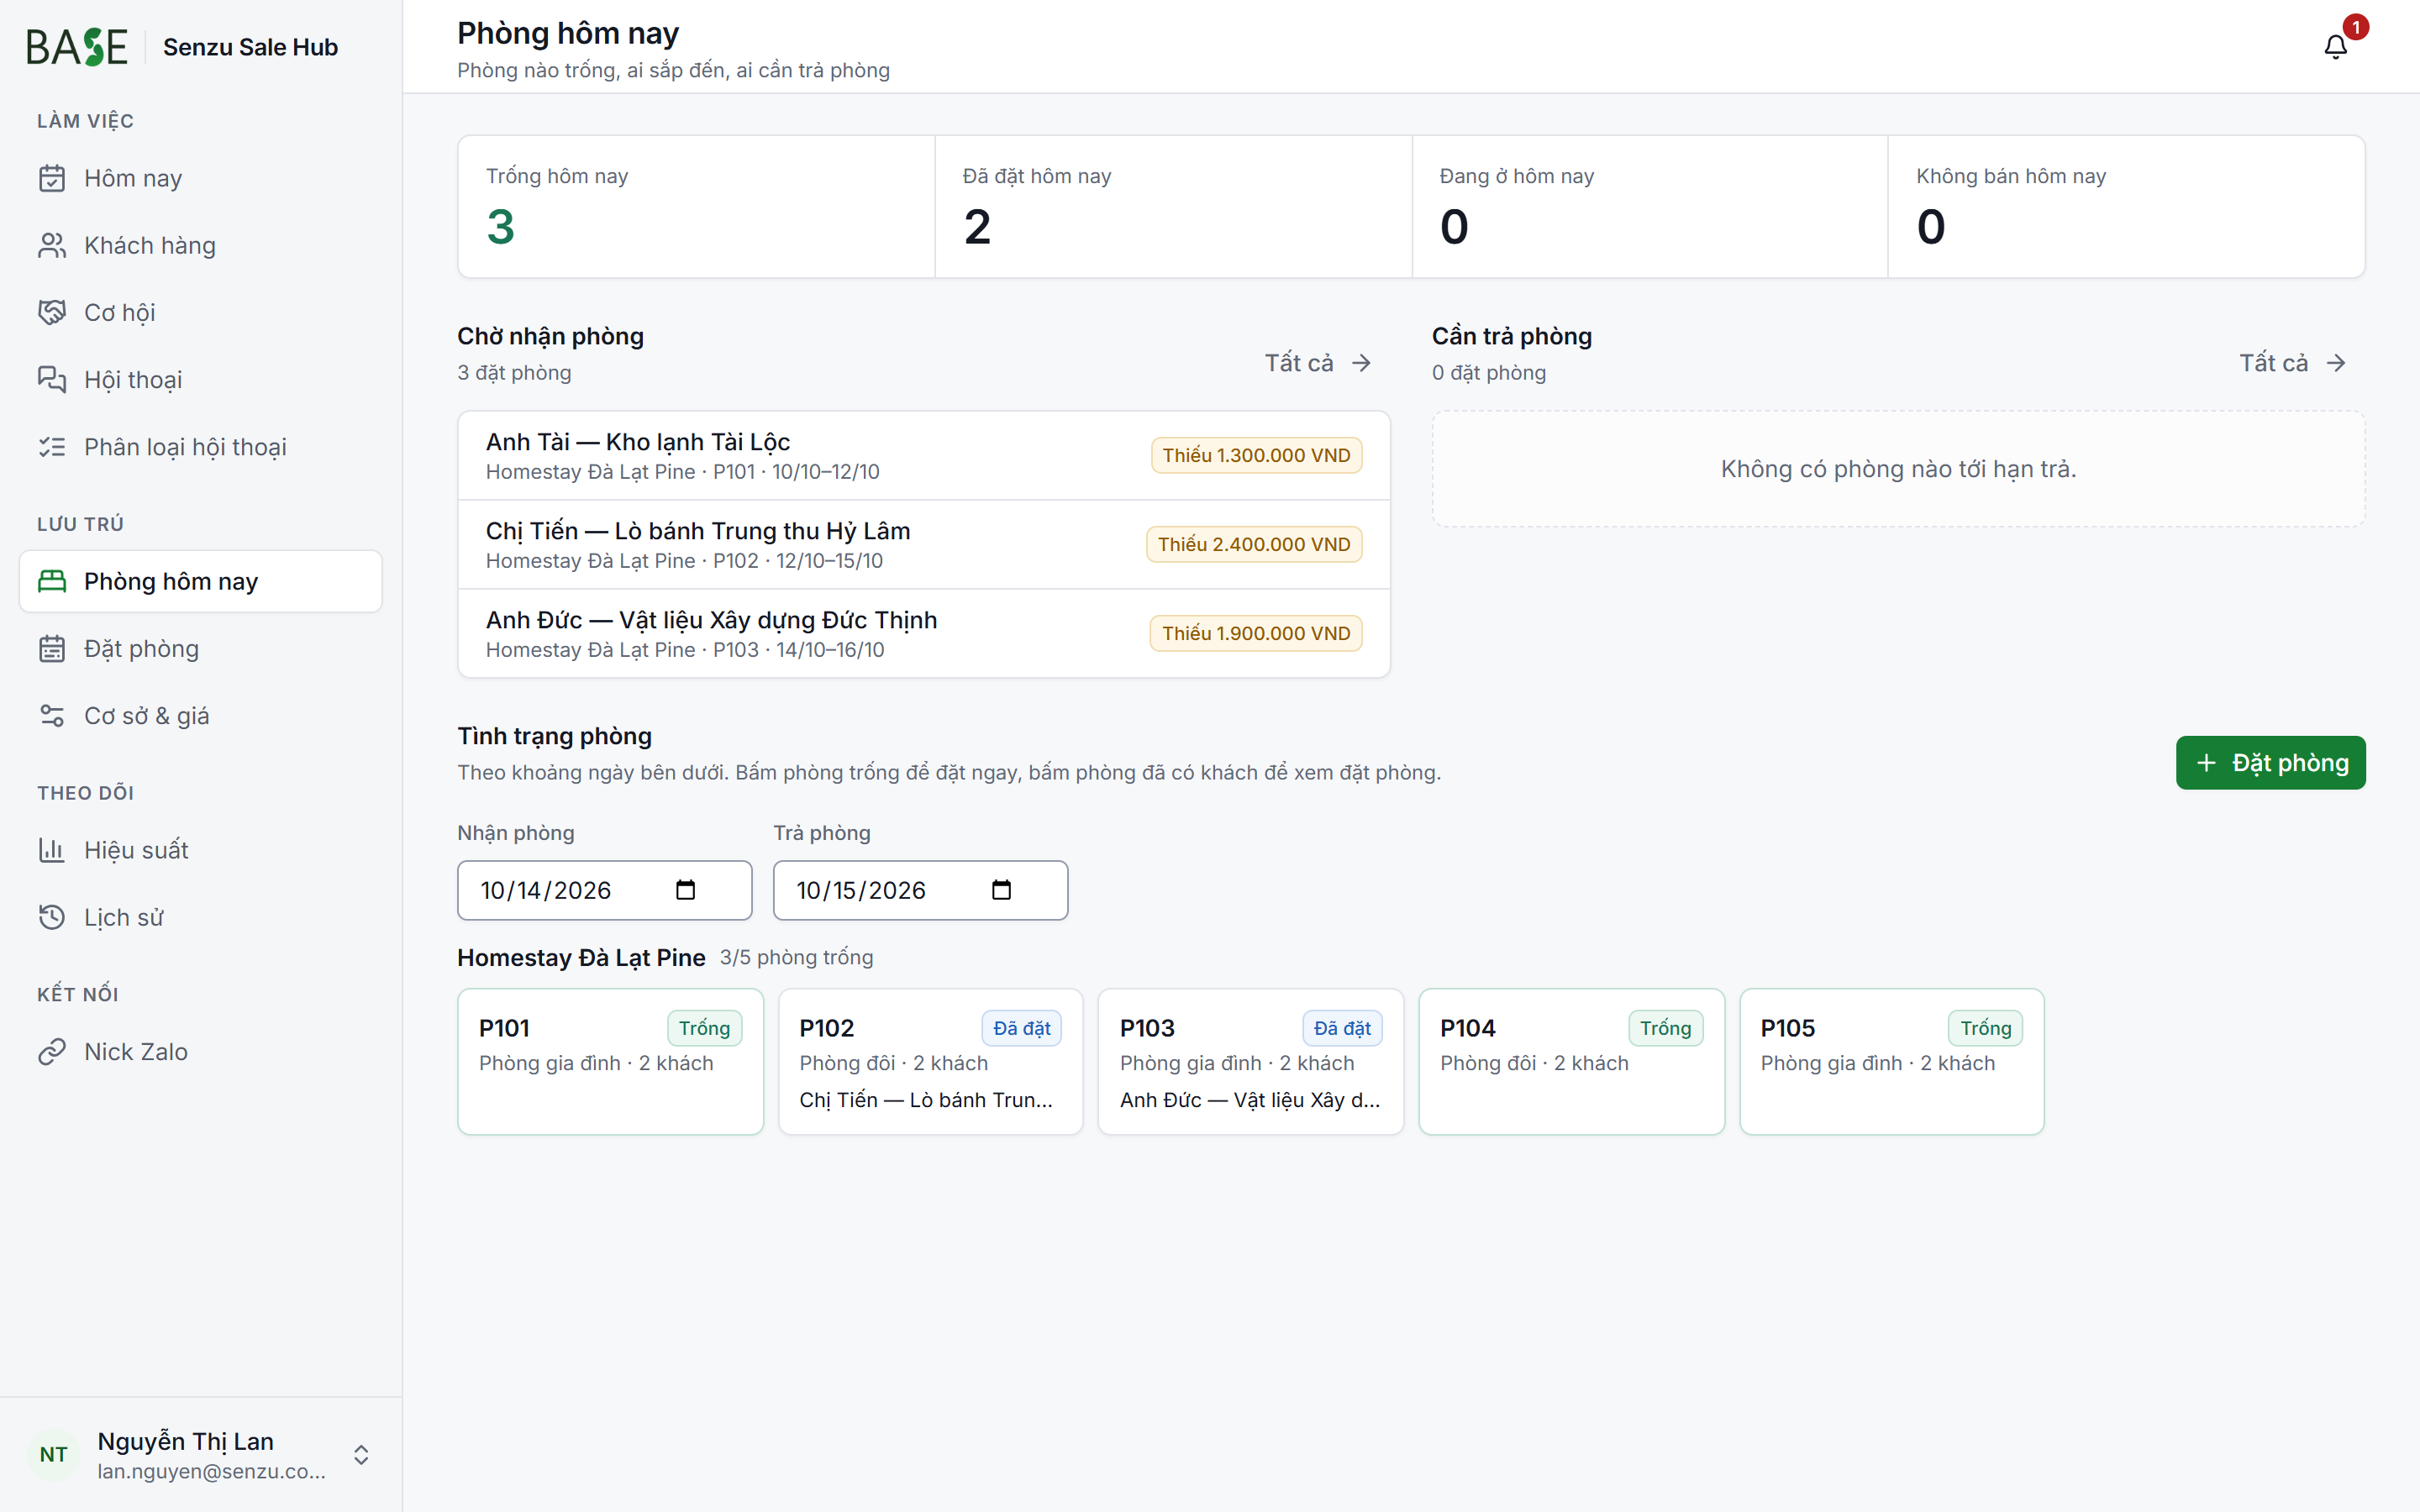Viewport: 2420px width, 1512px height.
Task: Click the Hội thoại chat icon
Action: (x=52, y=379)
